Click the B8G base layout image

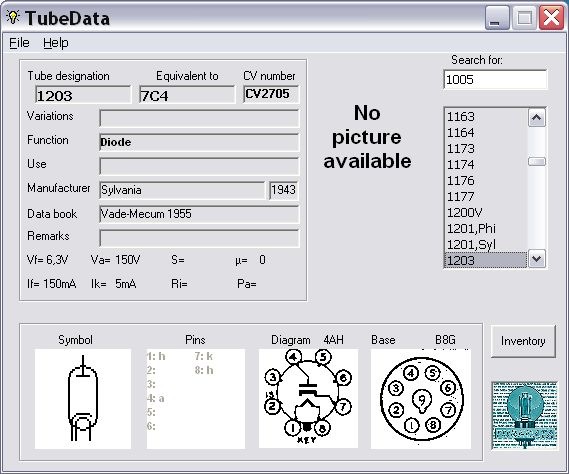pos(421,399)
